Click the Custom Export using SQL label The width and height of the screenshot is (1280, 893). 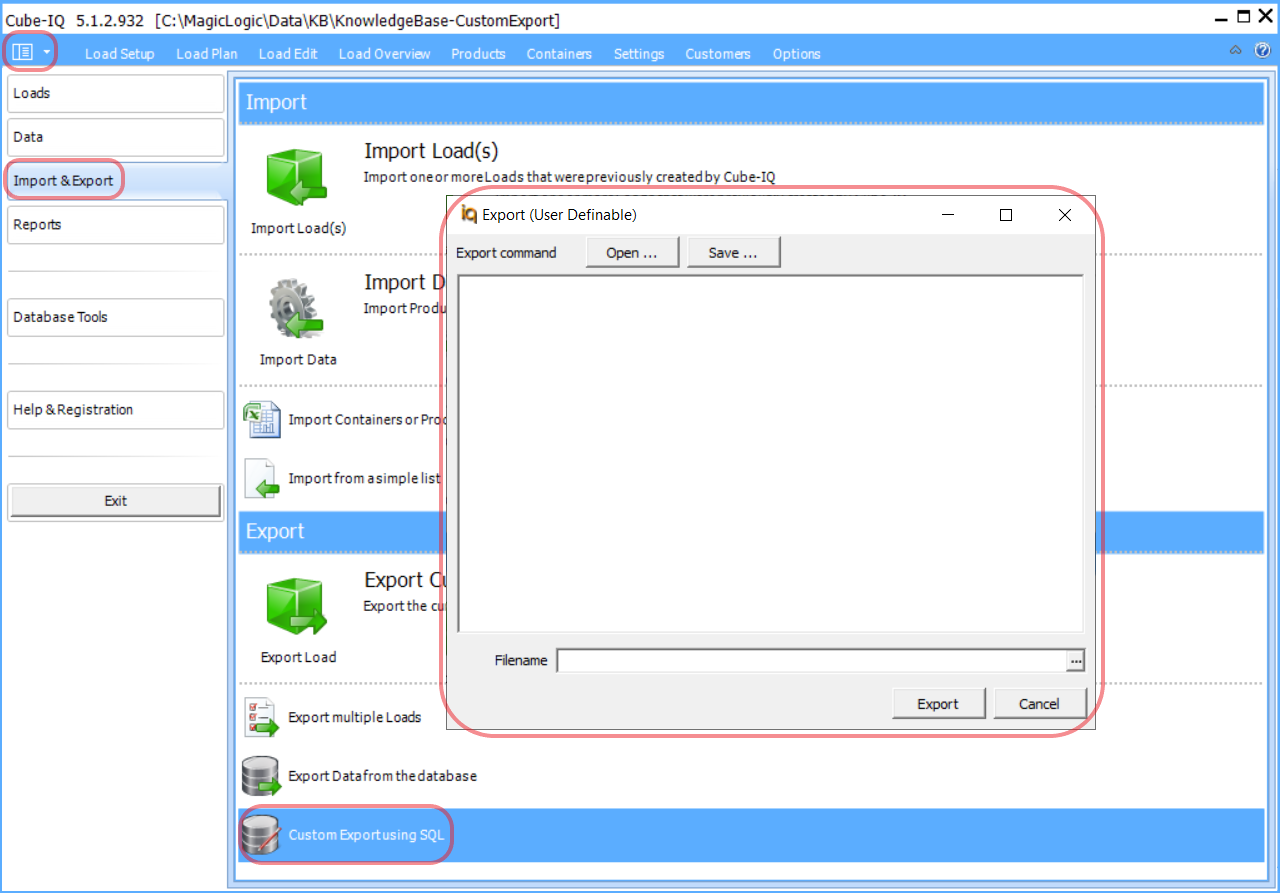tap(366, 835)
